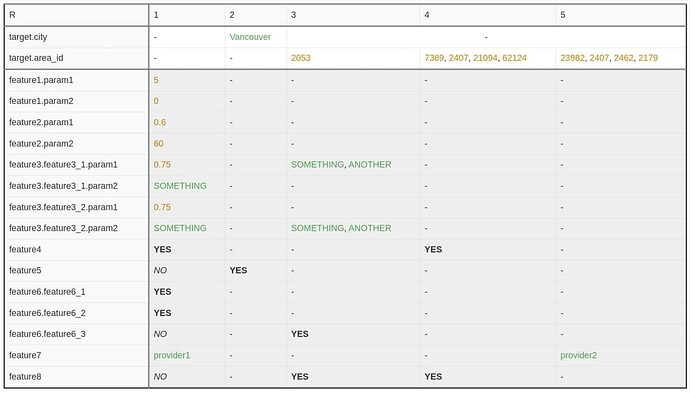Image resolution: width=690 pixels, height=393 pixels.
Task: Click the YES in column 4 feature4 row
Action: (x=433, y=249)
